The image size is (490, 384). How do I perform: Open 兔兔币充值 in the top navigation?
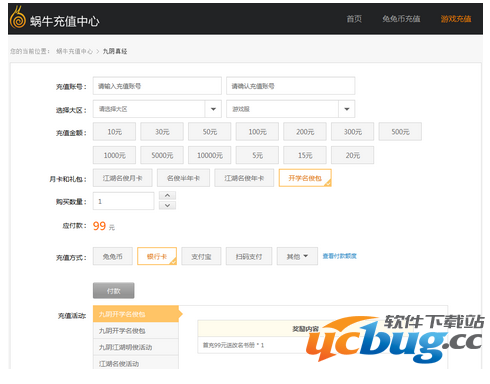(401, 19)
